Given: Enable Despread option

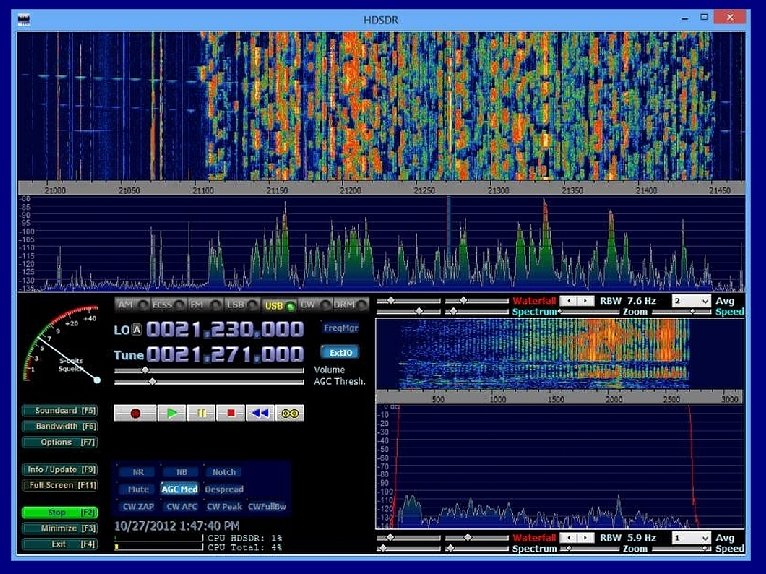Looking at the screenshot, I should (x=224, y=489).
